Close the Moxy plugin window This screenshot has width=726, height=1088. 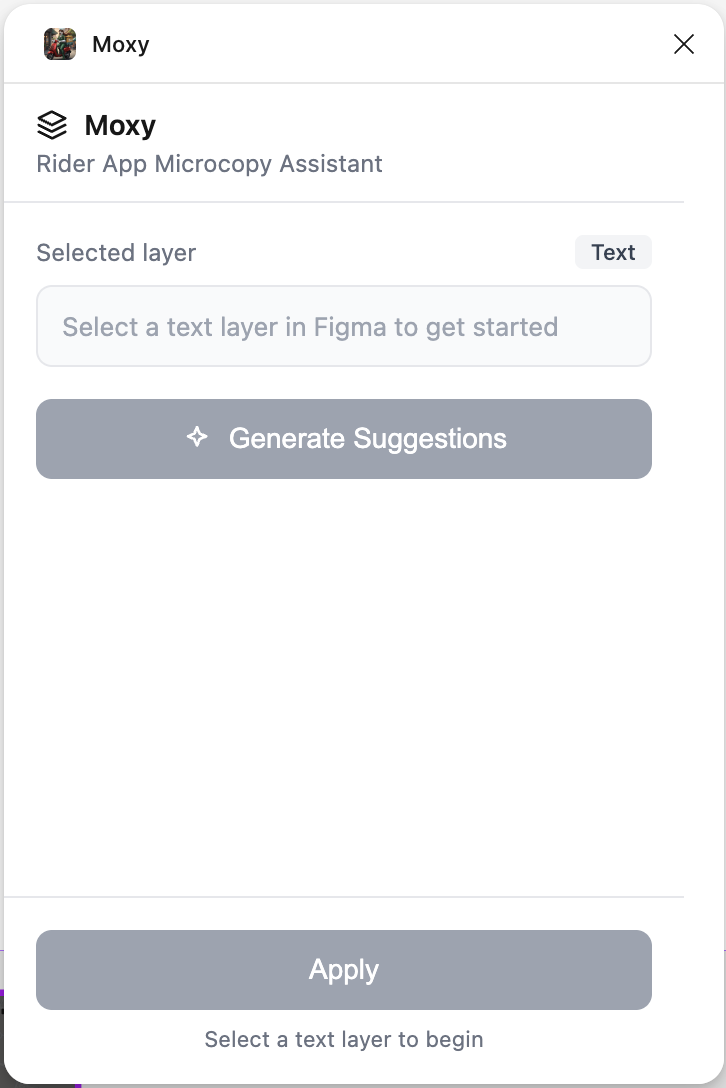pos(684,44)
